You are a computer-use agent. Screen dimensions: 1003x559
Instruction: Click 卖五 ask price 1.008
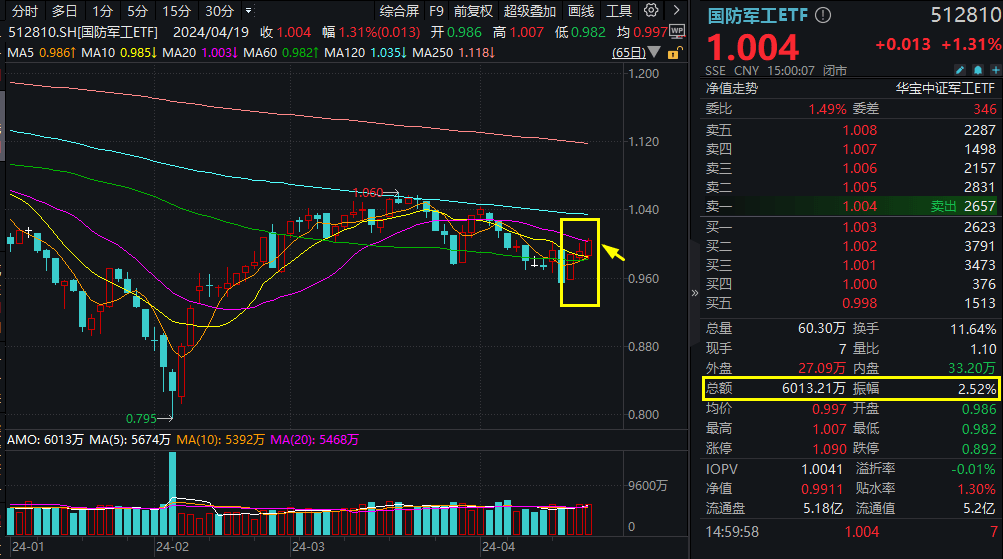point(860,130)
